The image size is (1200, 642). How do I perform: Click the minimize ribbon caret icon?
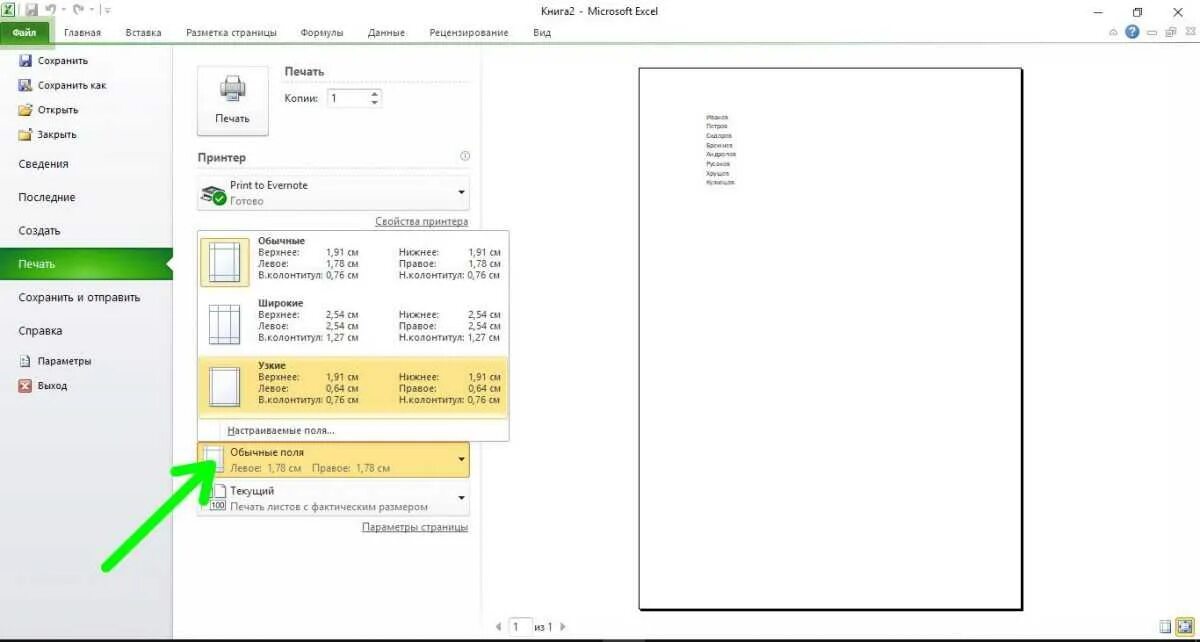(x=1114, y=32)
